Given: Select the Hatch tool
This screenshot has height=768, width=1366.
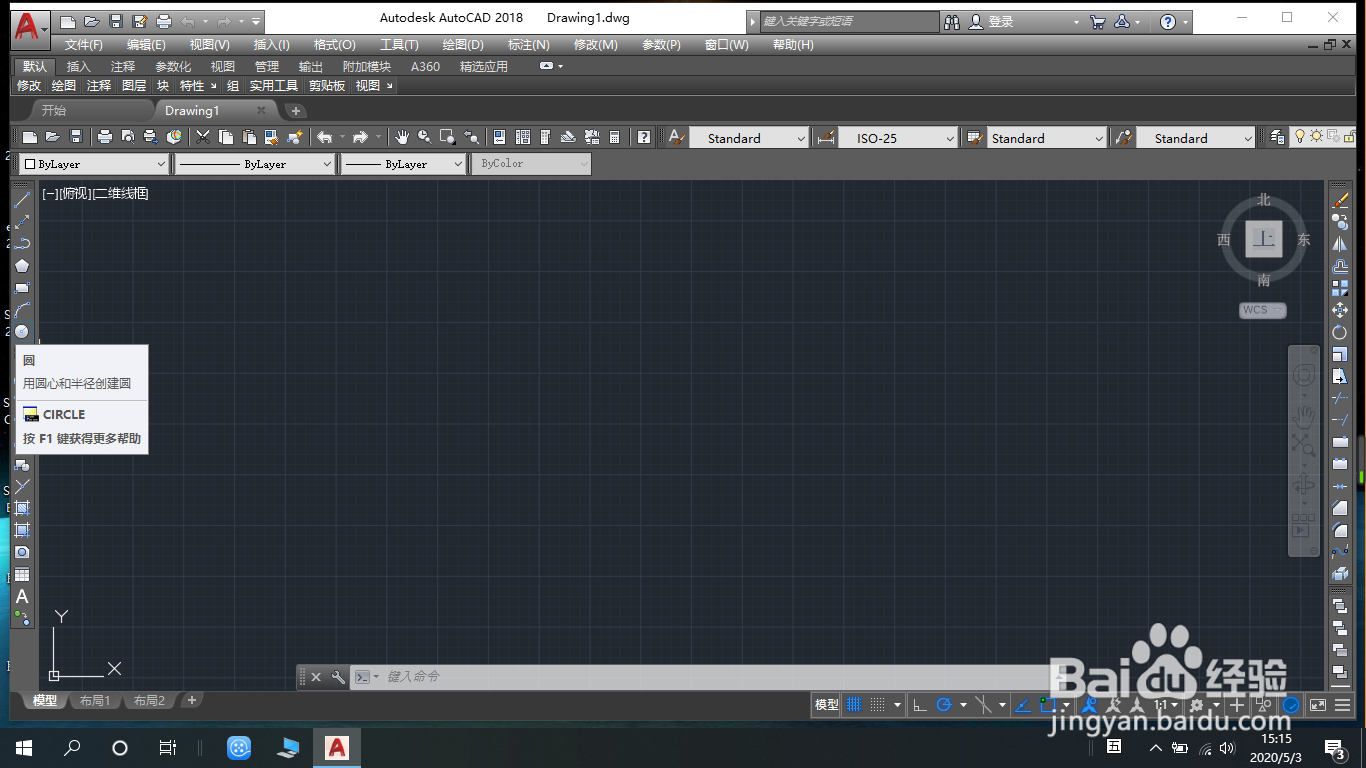Looking at the screenshot, I should pyautogui.click(x=22, y=508).
